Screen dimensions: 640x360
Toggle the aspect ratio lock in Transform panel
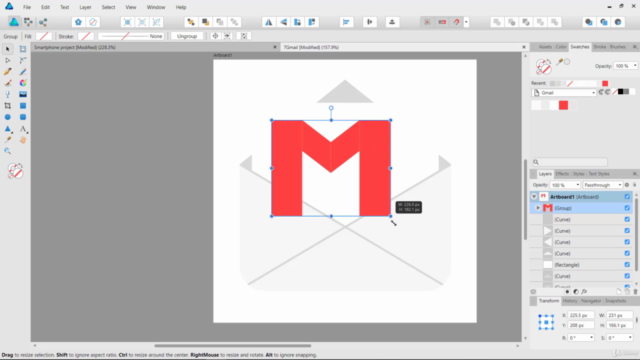pos(636,320)
